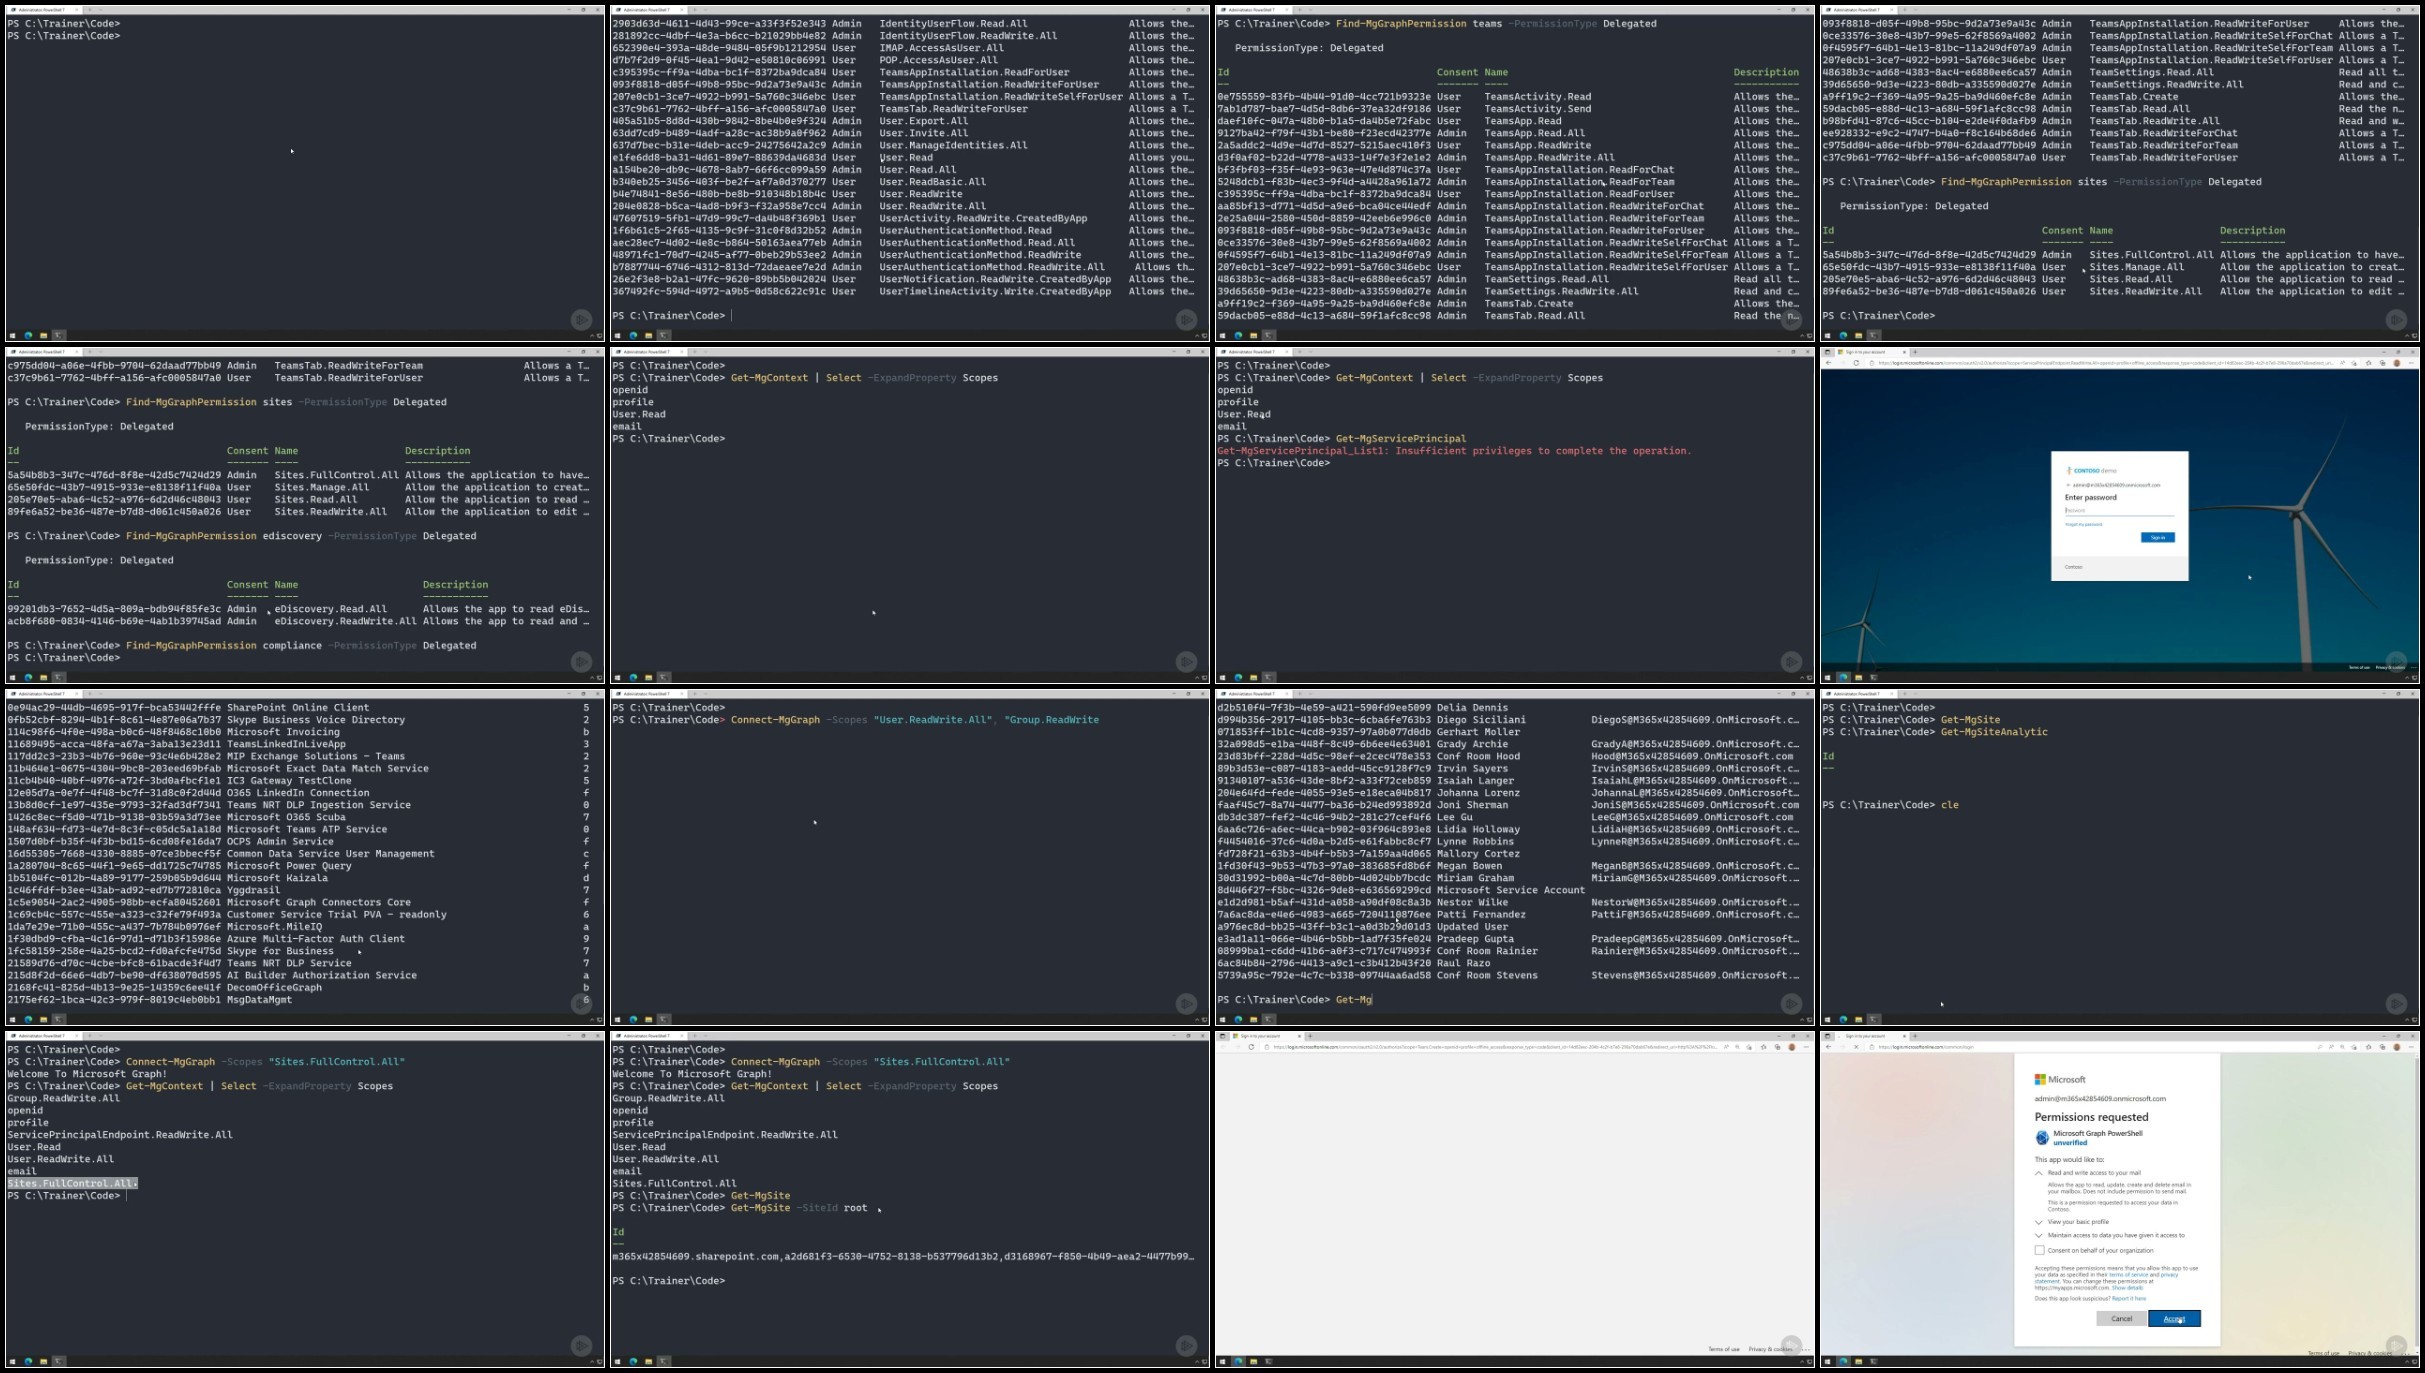Image resolution: width=2425 pixels, height=1373 pixels.
Task: Click the m365x42854609.sharepoint.com site Id line
Action: pos(903,1256)
